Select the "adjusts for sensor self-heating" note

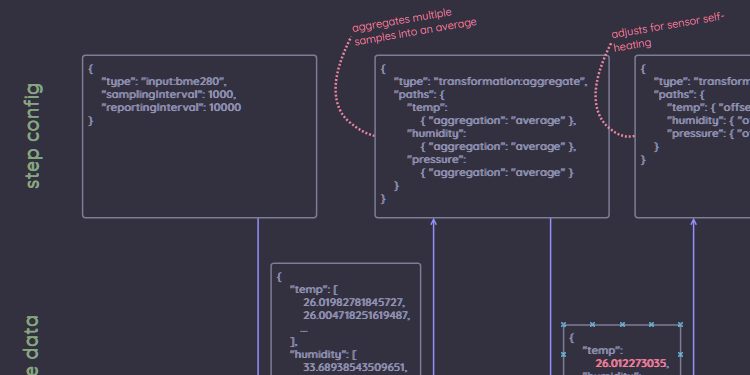668,32
